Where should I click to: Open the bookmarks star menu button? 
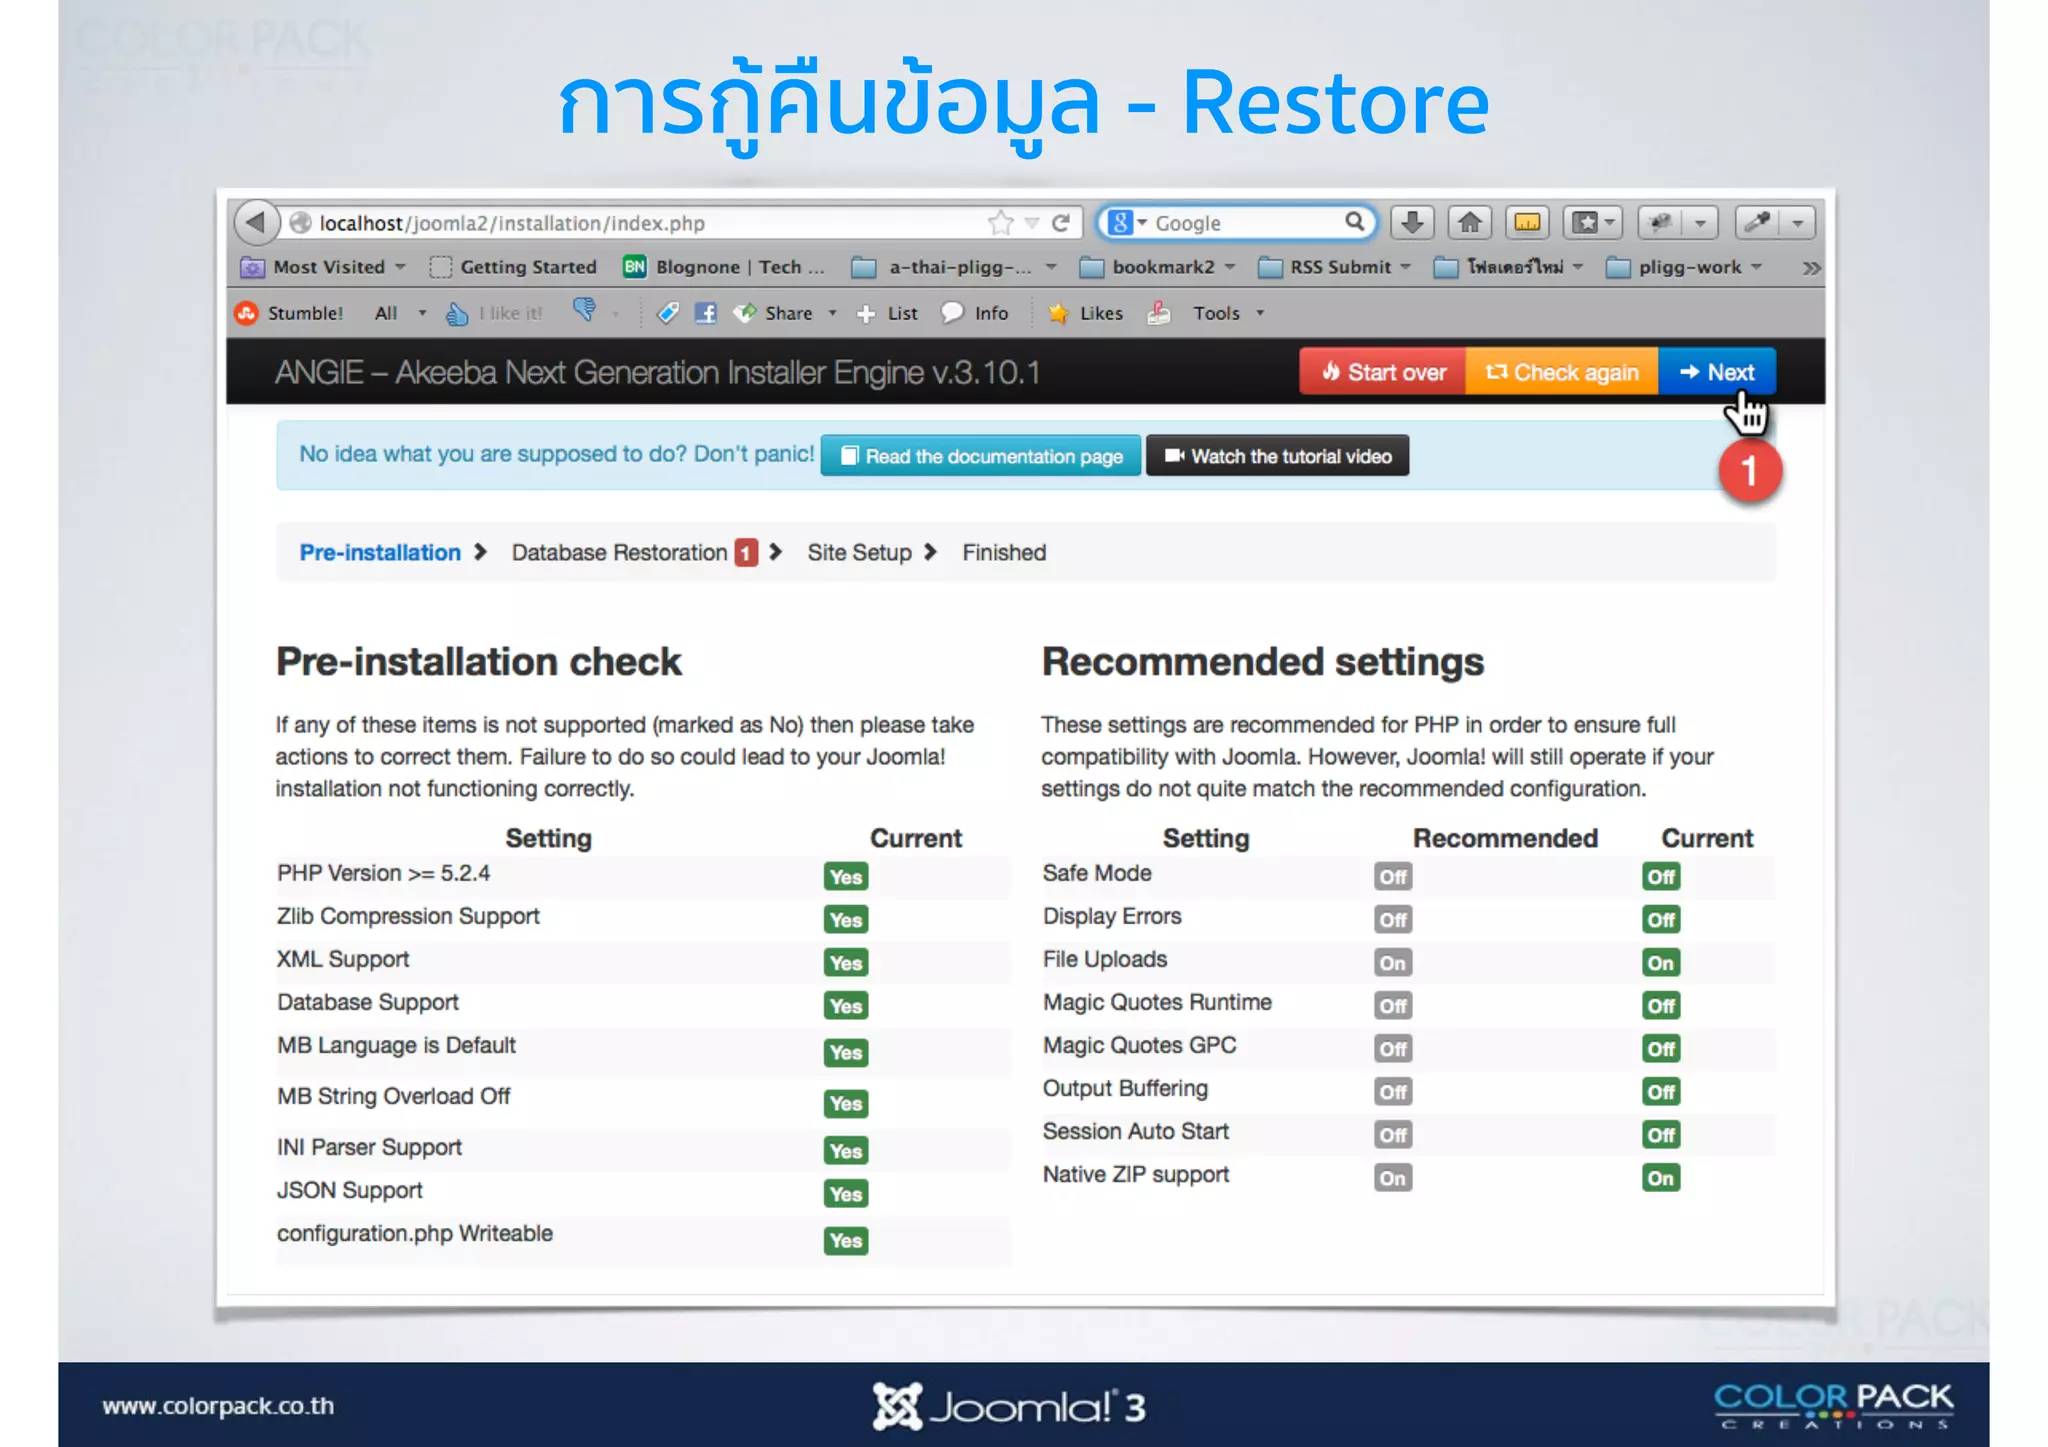1594,222
